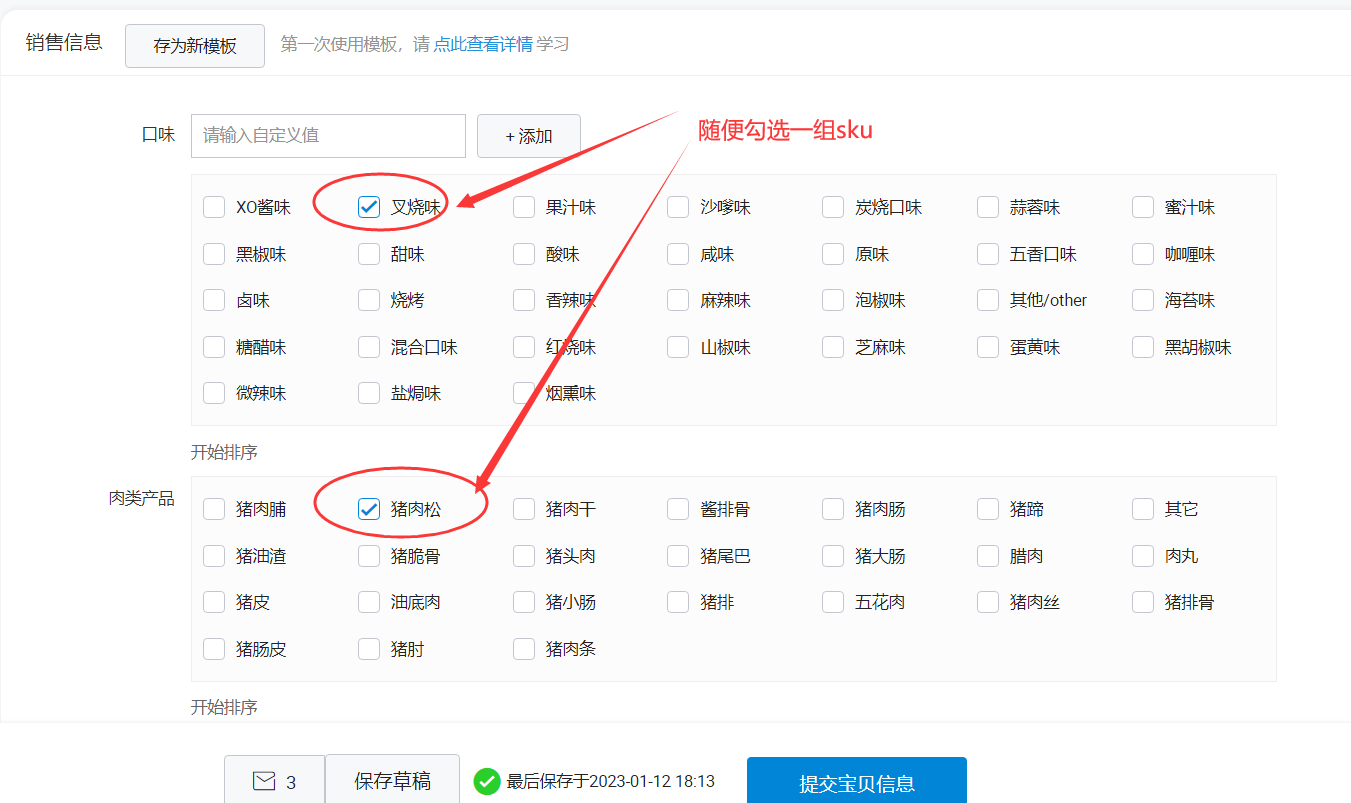Enable the 黑胡椒味 flavor option
Image resolution: width=1351 pixels, height=803 pixels.
pyautogui.click(x=1143, y=347)
